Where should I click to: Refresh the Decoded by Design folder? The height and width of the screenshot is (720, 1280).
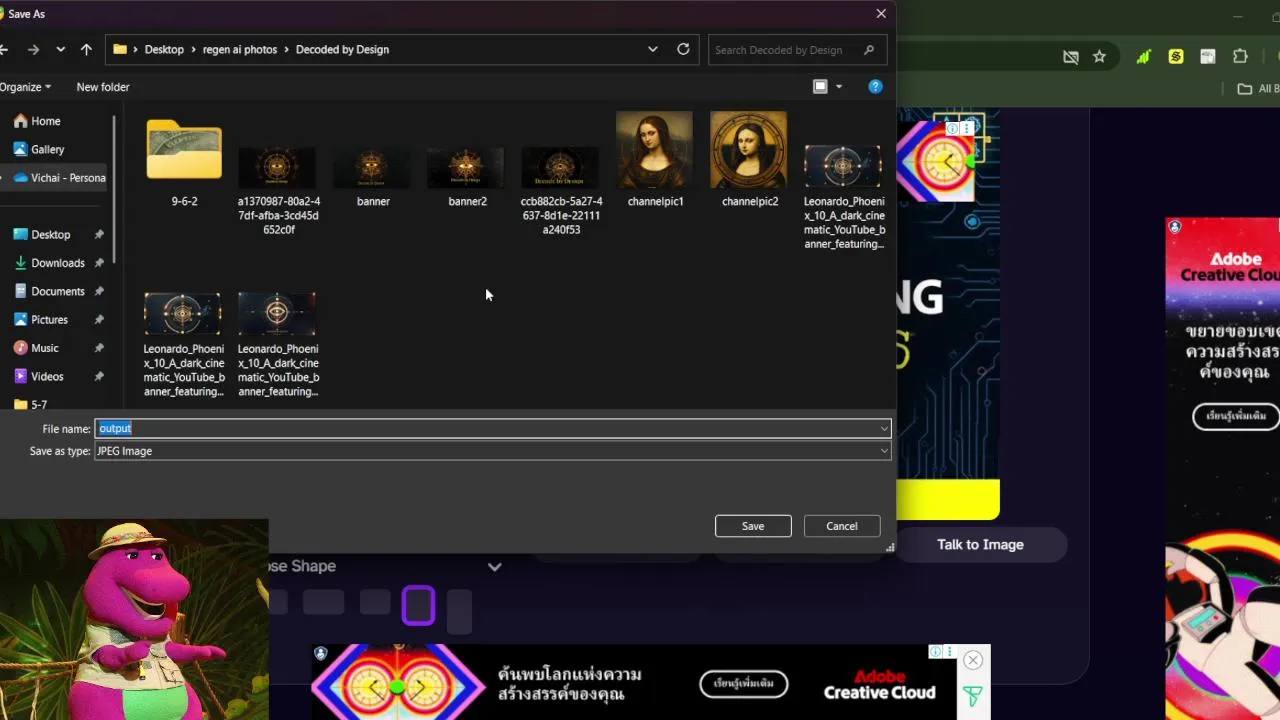(x=683, y=49)
